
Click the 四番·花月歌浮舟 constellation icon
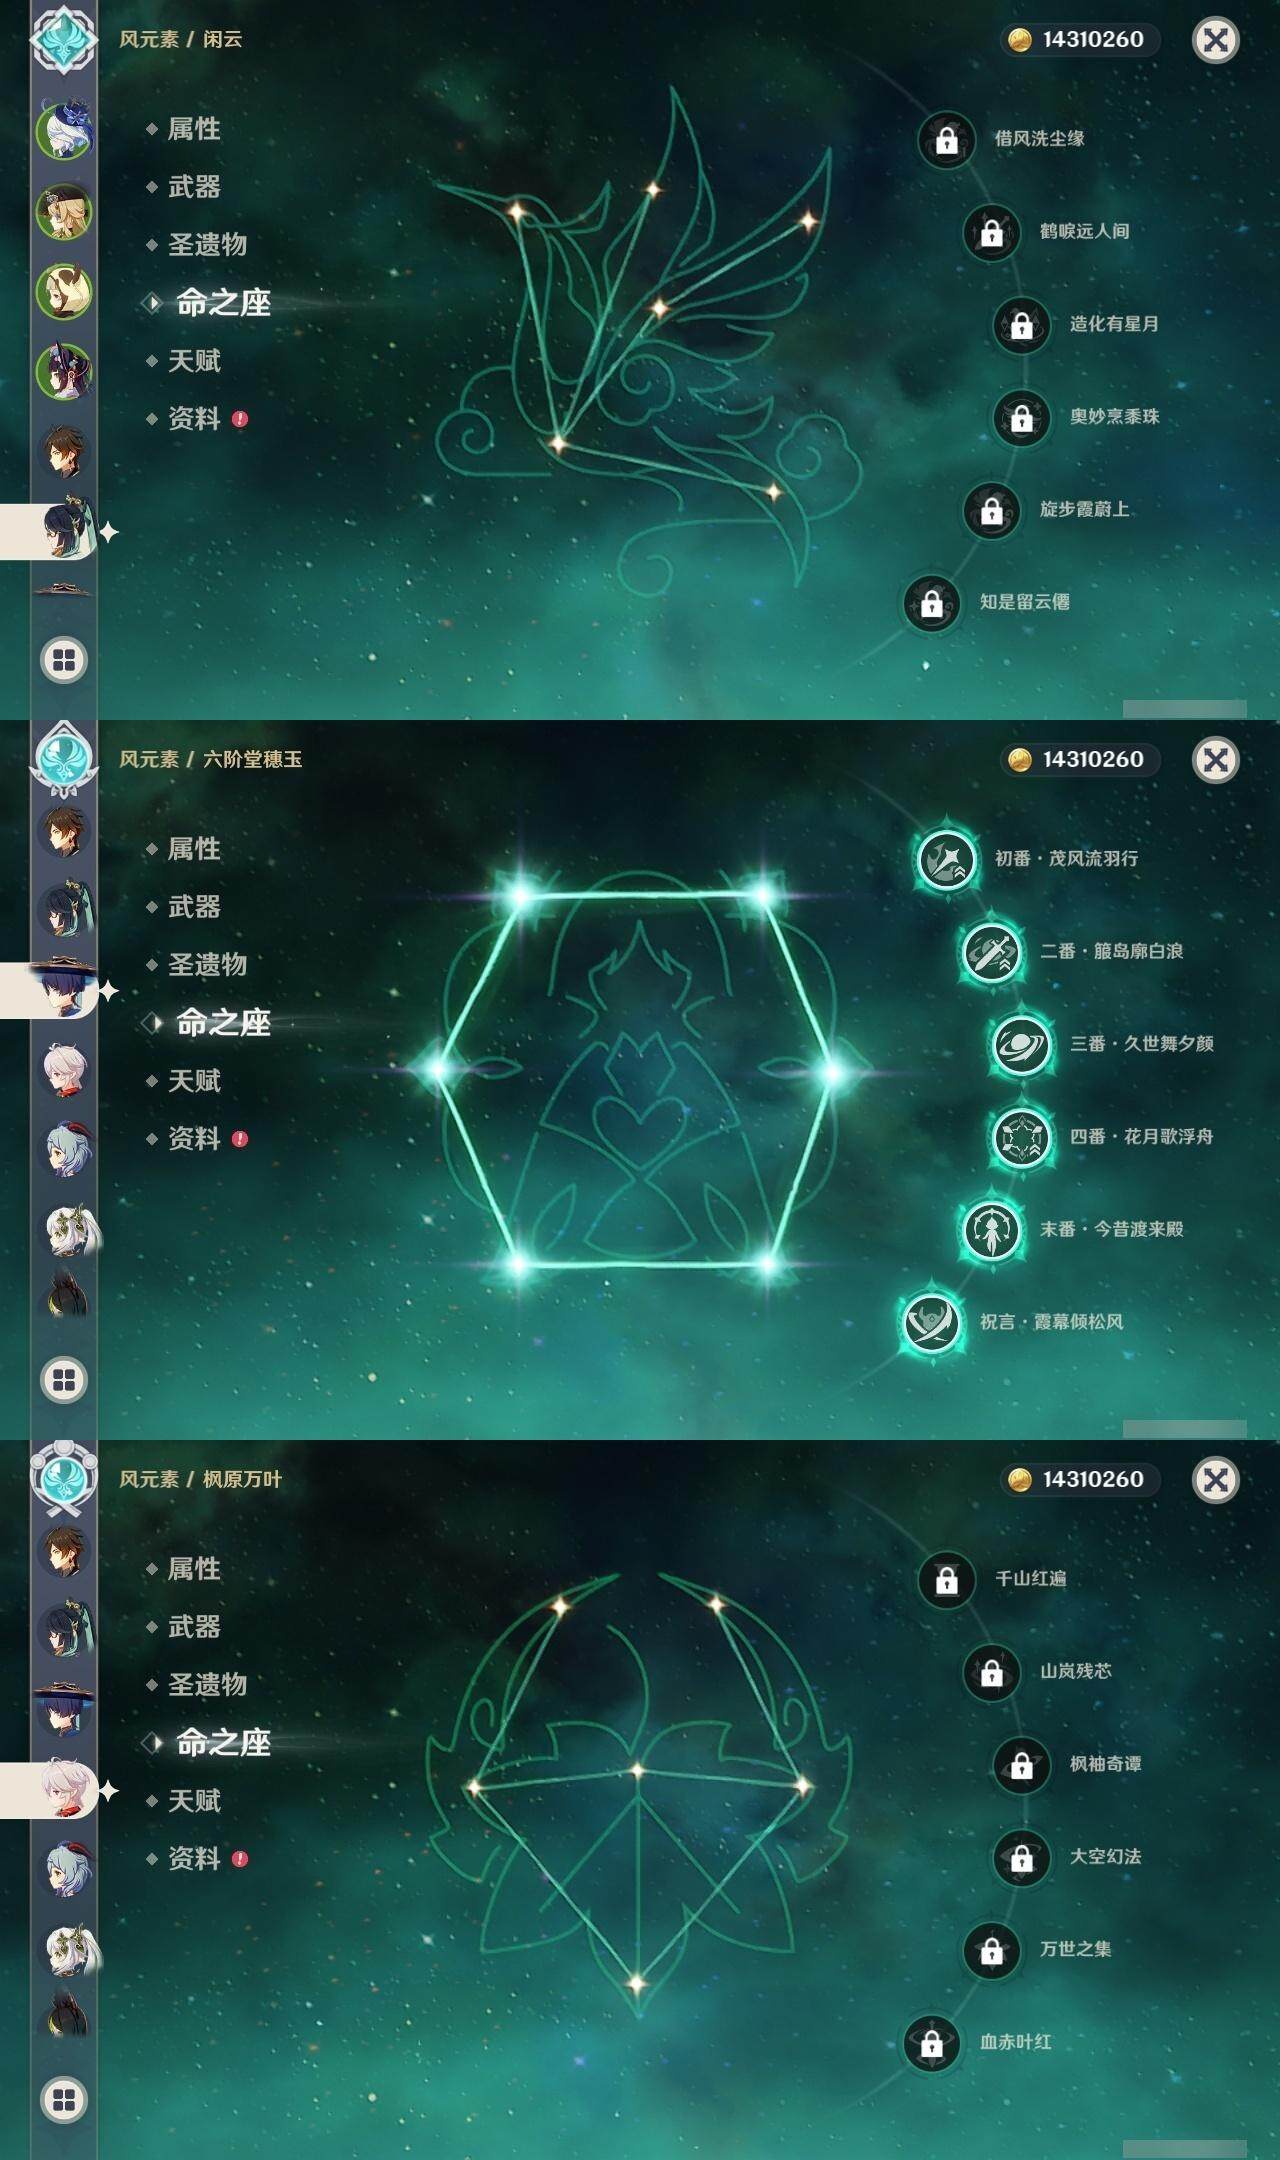tap(1021, 1137)
